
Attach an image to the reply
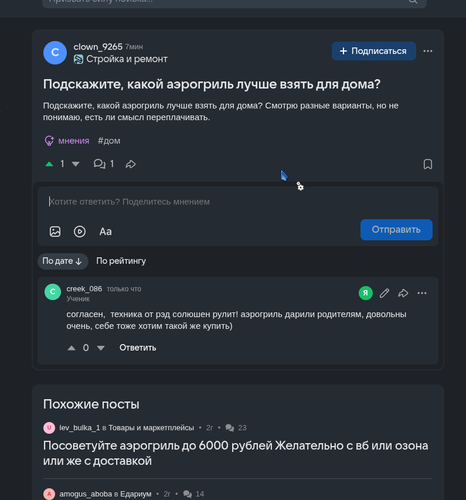55,231
